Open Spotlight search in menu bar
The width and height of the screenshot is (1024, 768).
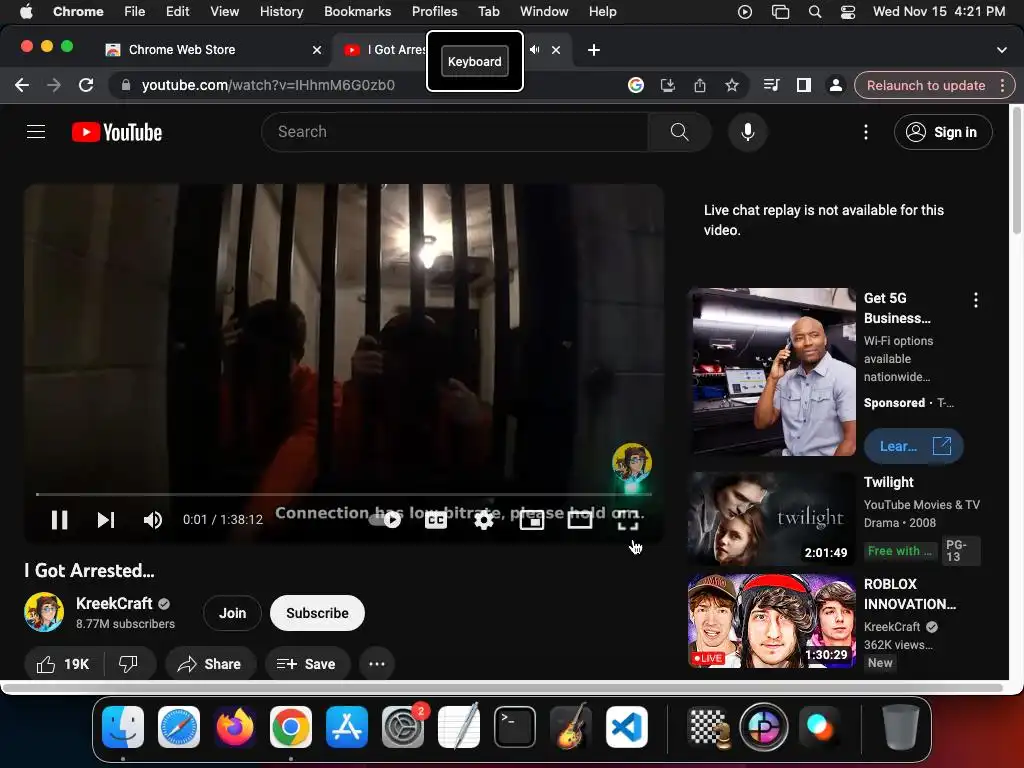(x=814, y=11)
